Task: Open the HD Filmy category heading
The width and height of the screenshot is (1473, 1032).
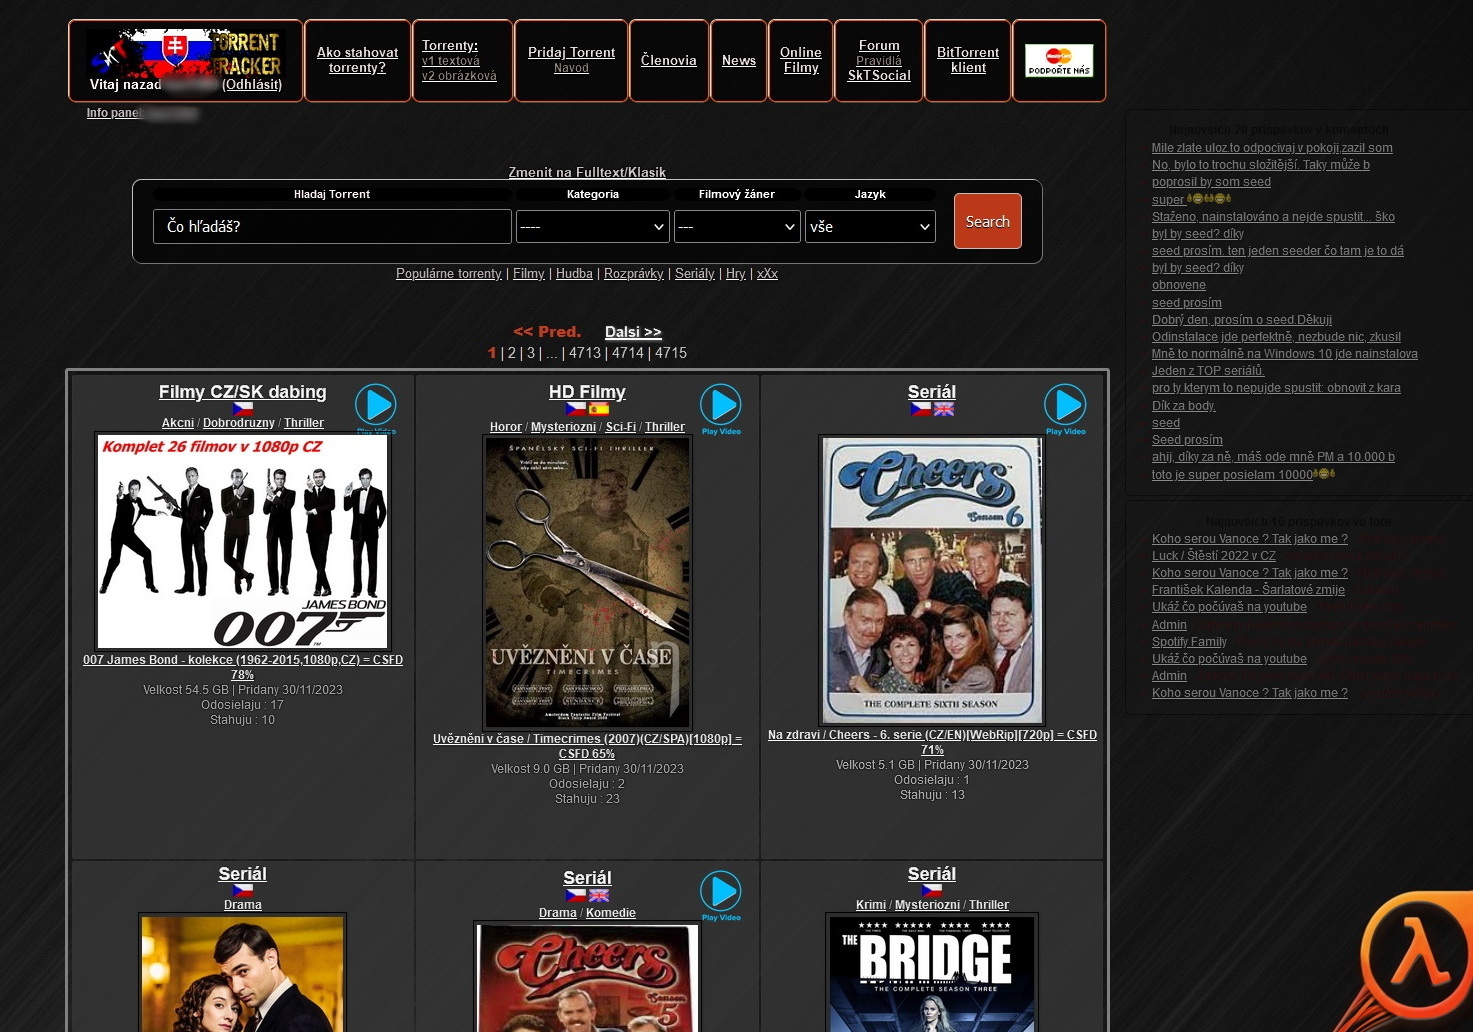Action: coord(587,392)
